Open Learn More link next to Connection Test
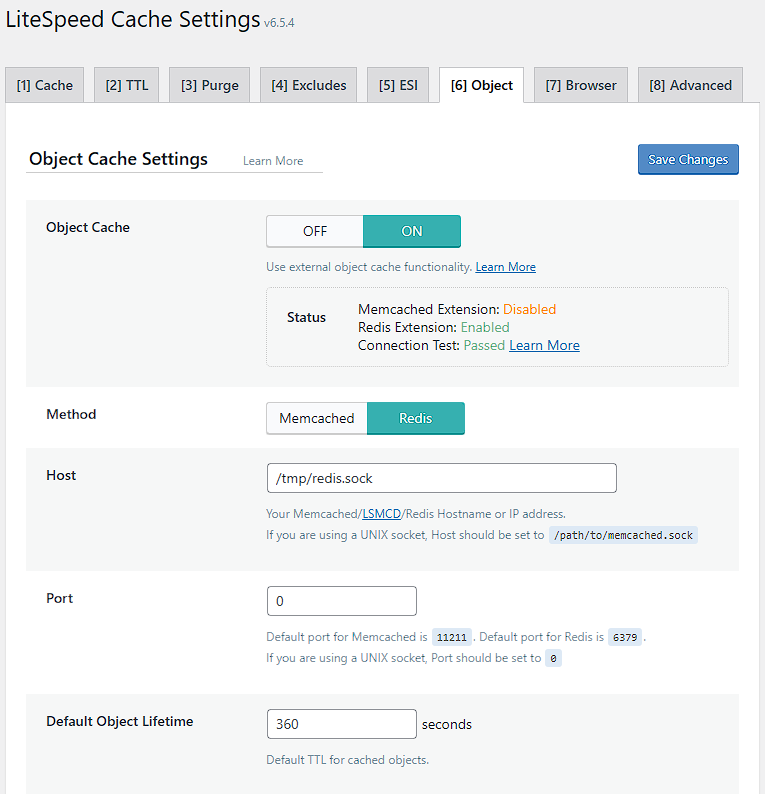 coord(544,345)
